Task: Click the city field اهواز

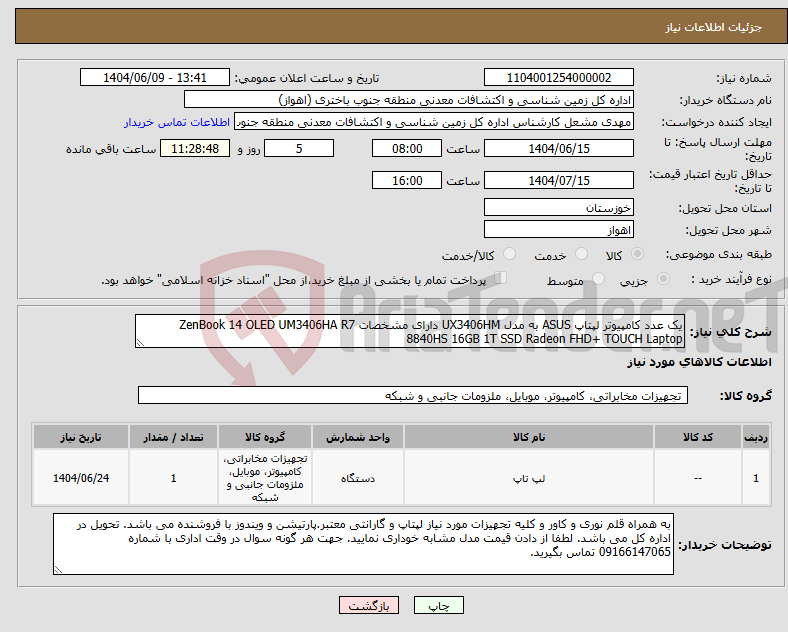Action: coord(559,230)
